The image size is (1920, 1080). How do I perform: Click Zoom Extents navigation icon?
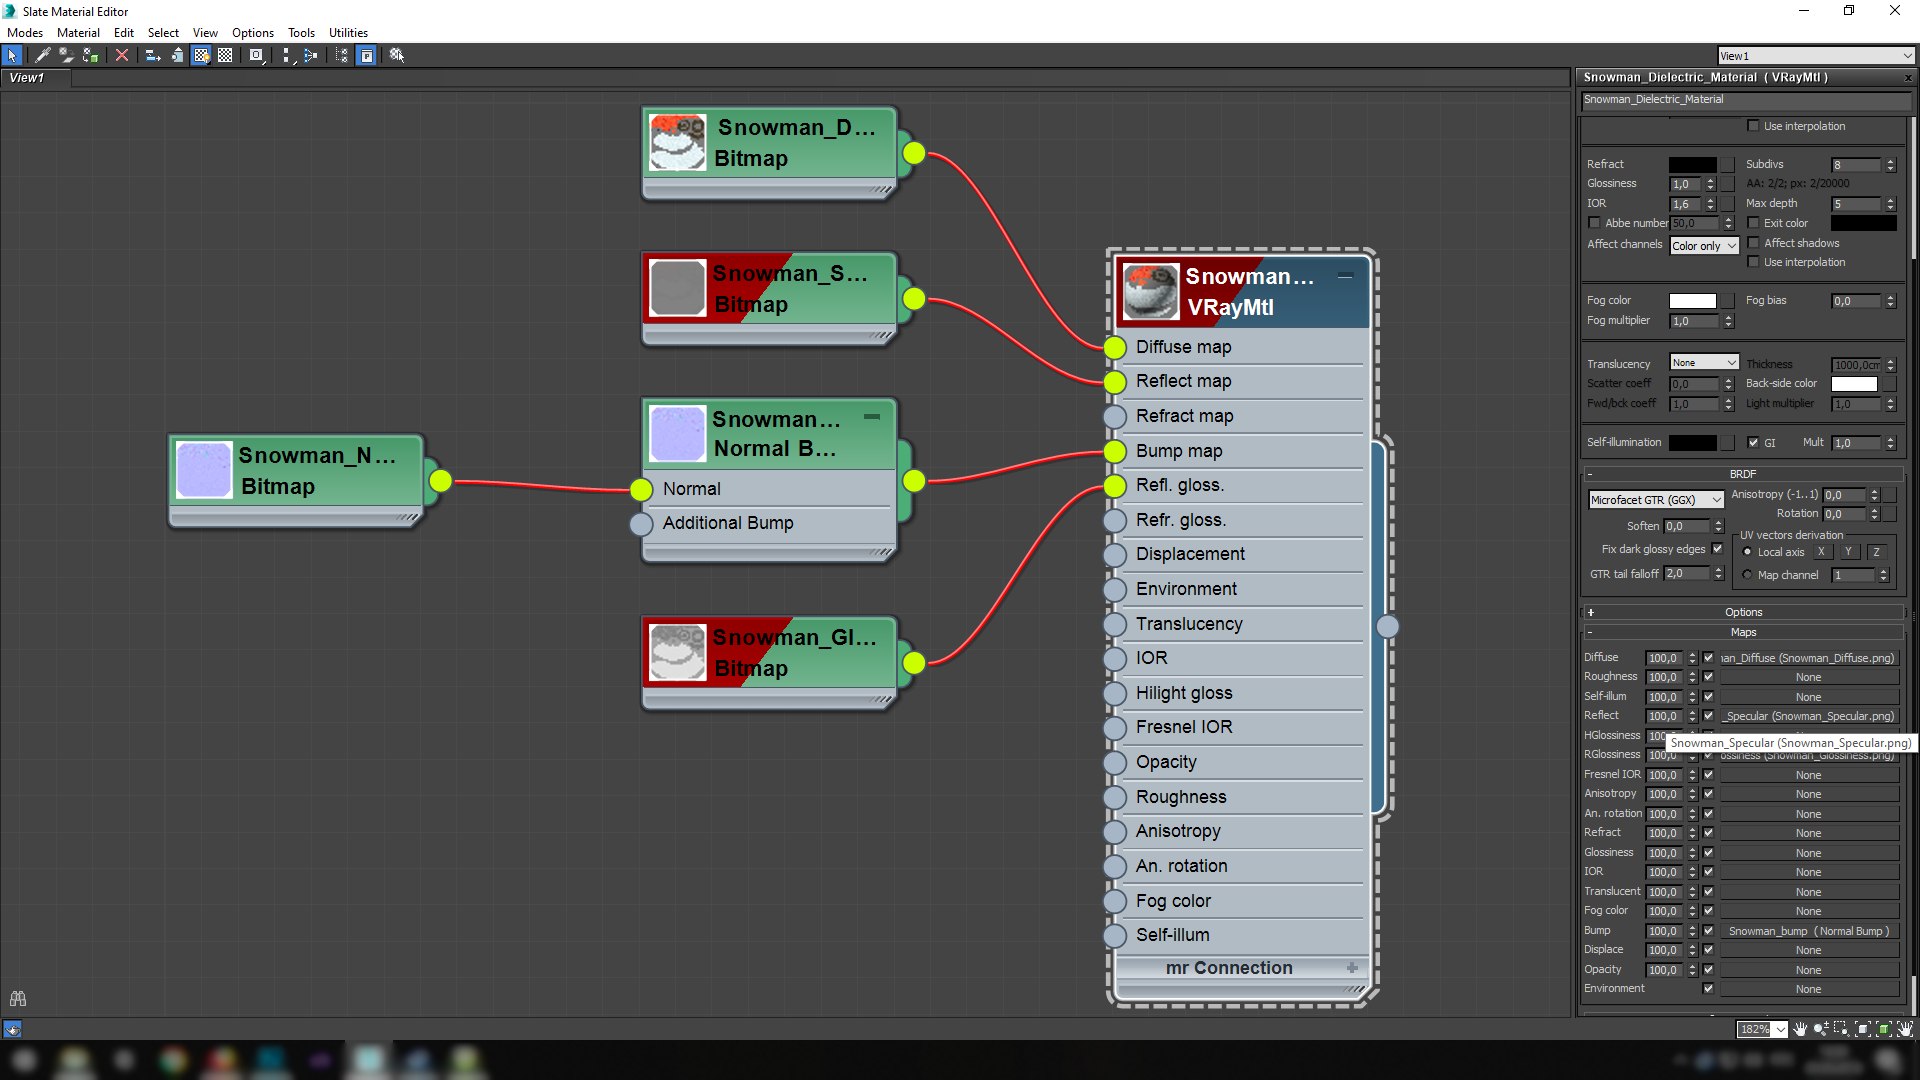coord(1863,1029)
